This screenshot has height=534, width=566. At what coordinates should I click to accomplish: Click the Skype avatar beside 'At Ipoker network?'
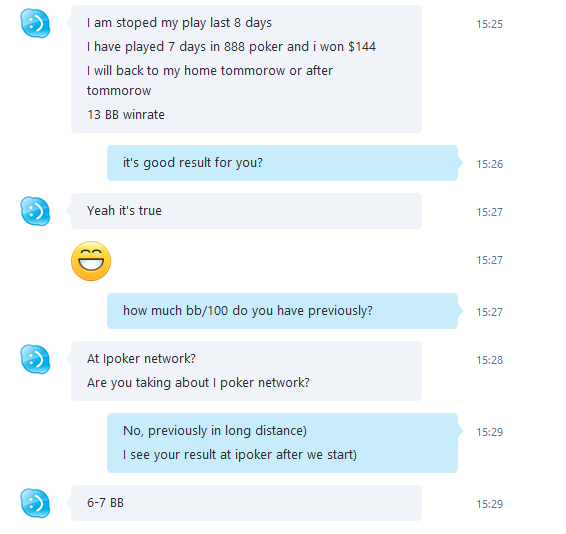click(35, 359)
